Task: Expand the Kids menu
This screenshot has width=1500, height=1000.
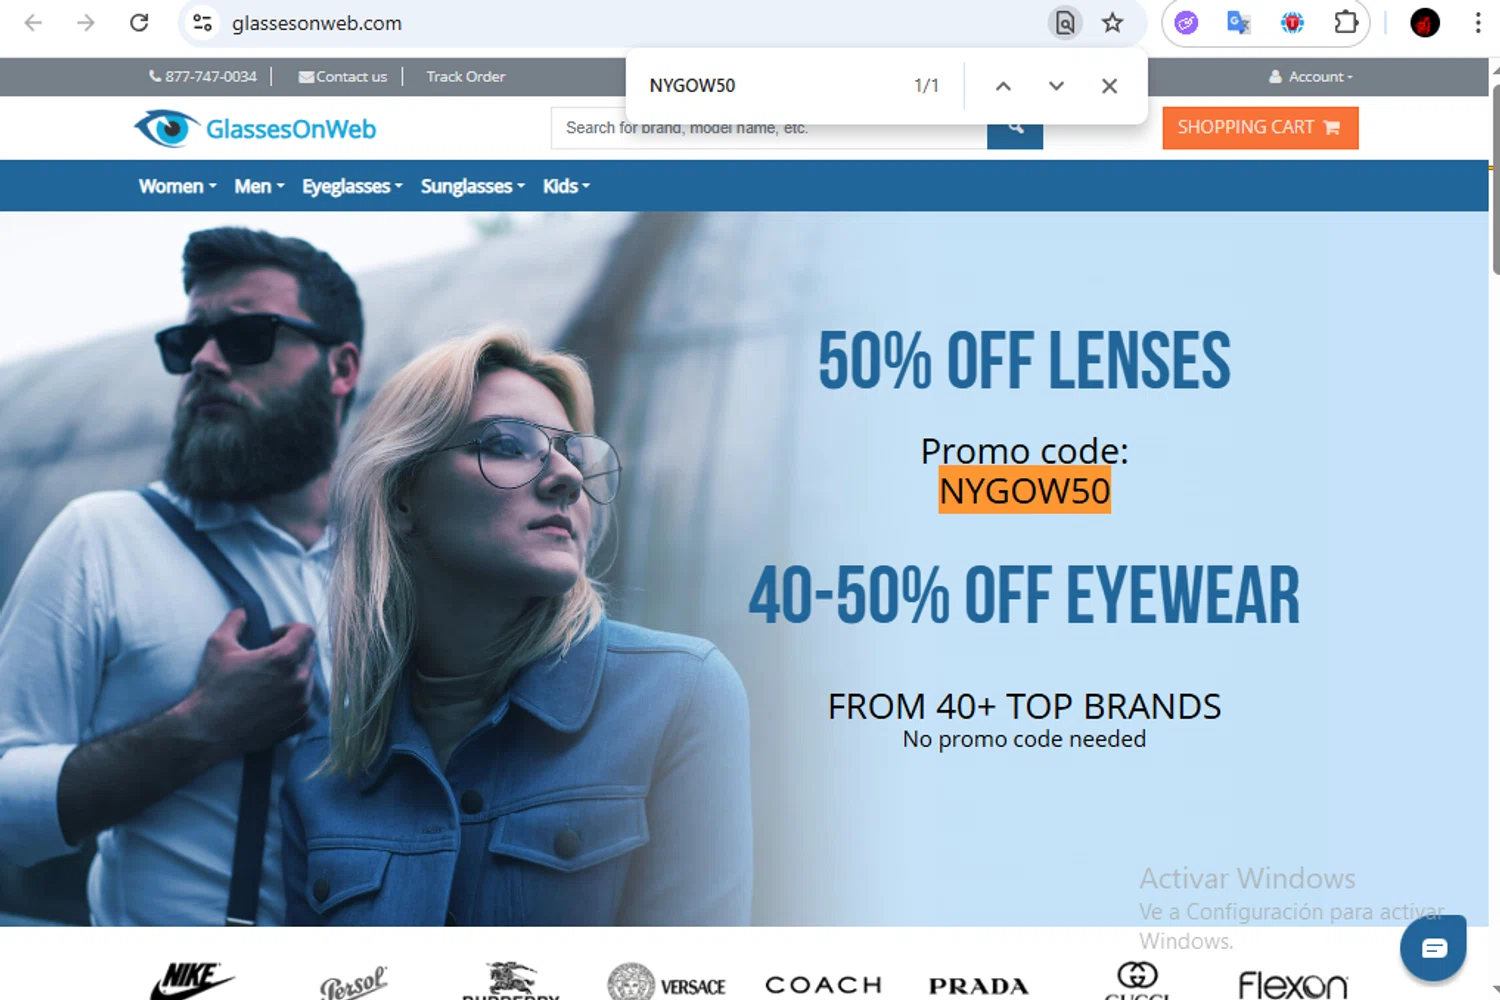Action: (566, 186)
